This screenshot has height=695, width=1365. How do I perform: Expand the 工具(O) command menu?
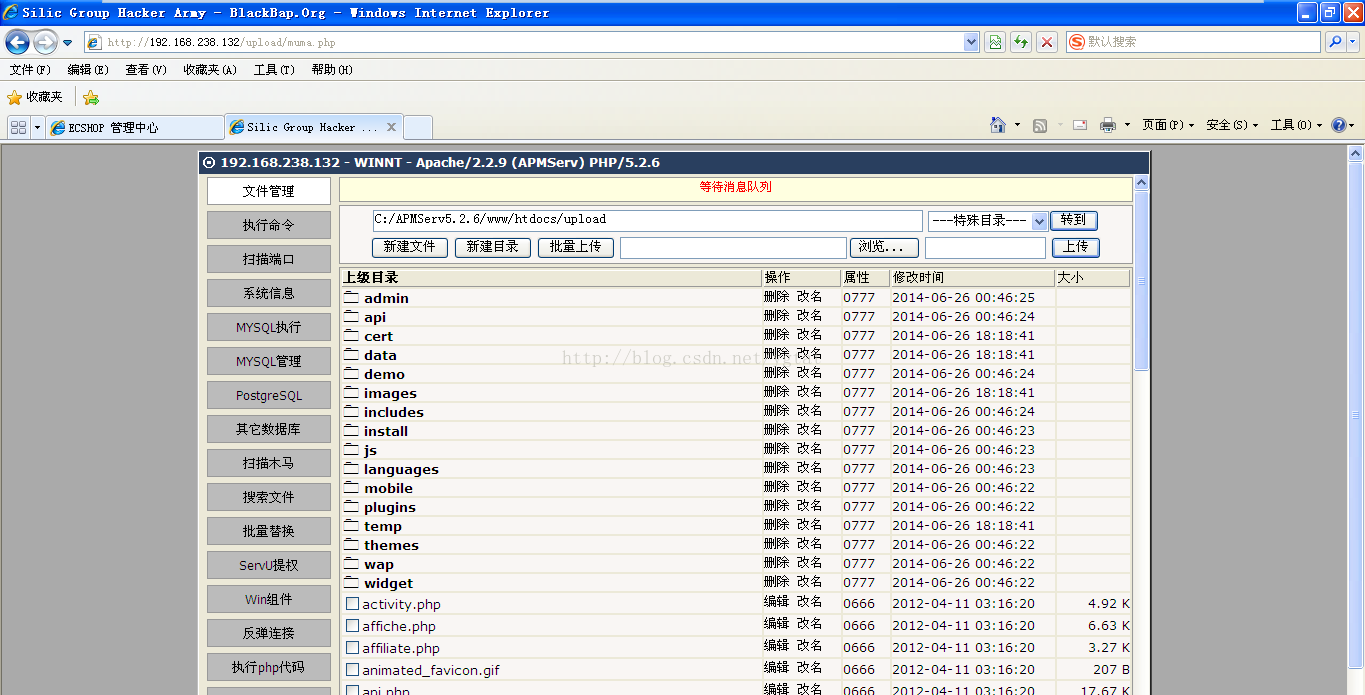1296,125
